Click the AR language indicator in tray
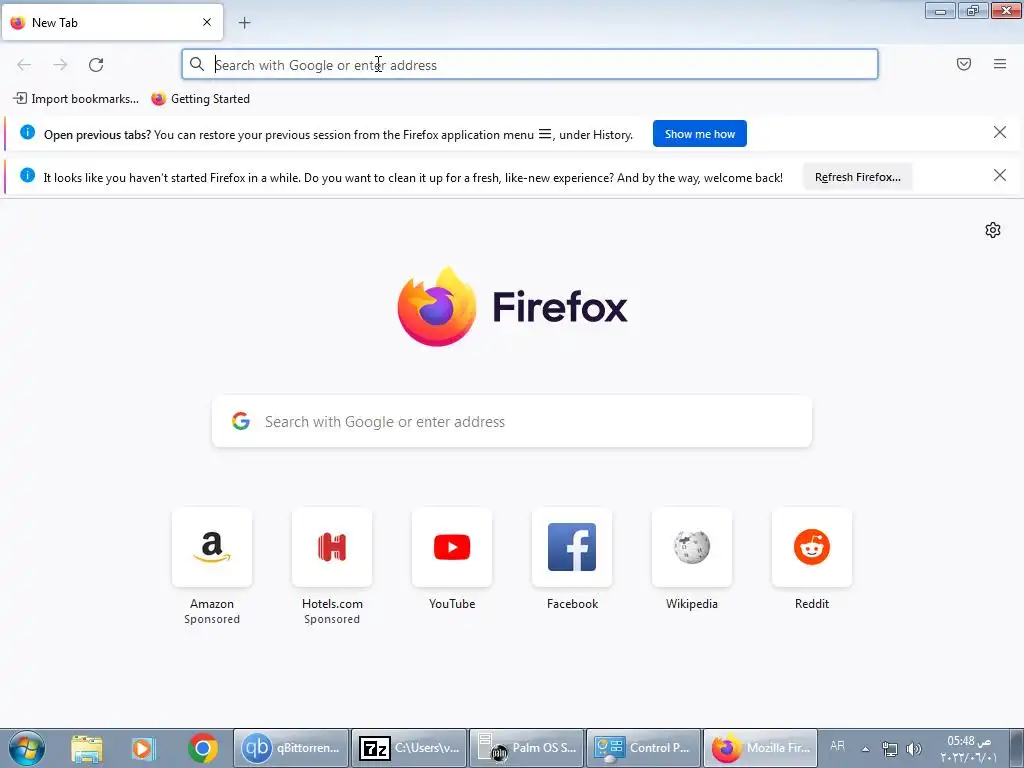Screen dimensions: 1024x768 pyautogui.click(x=837, y=746)
